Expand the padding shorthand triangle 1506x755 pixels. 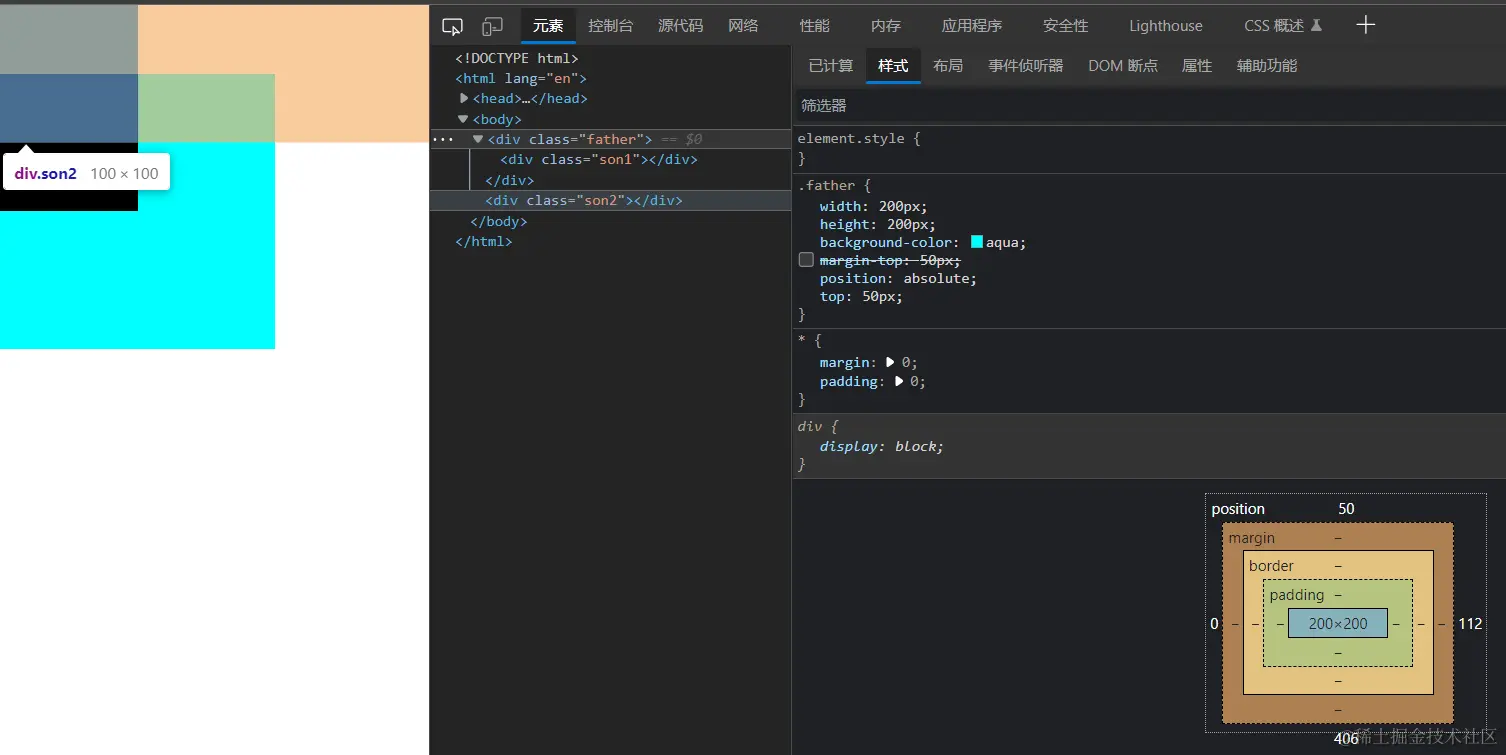pos(899,381)
